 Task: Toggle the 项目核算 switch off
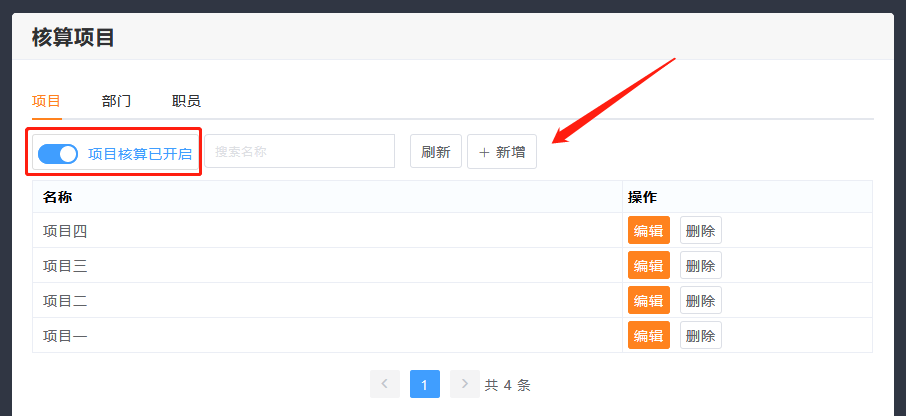[58, 154]
